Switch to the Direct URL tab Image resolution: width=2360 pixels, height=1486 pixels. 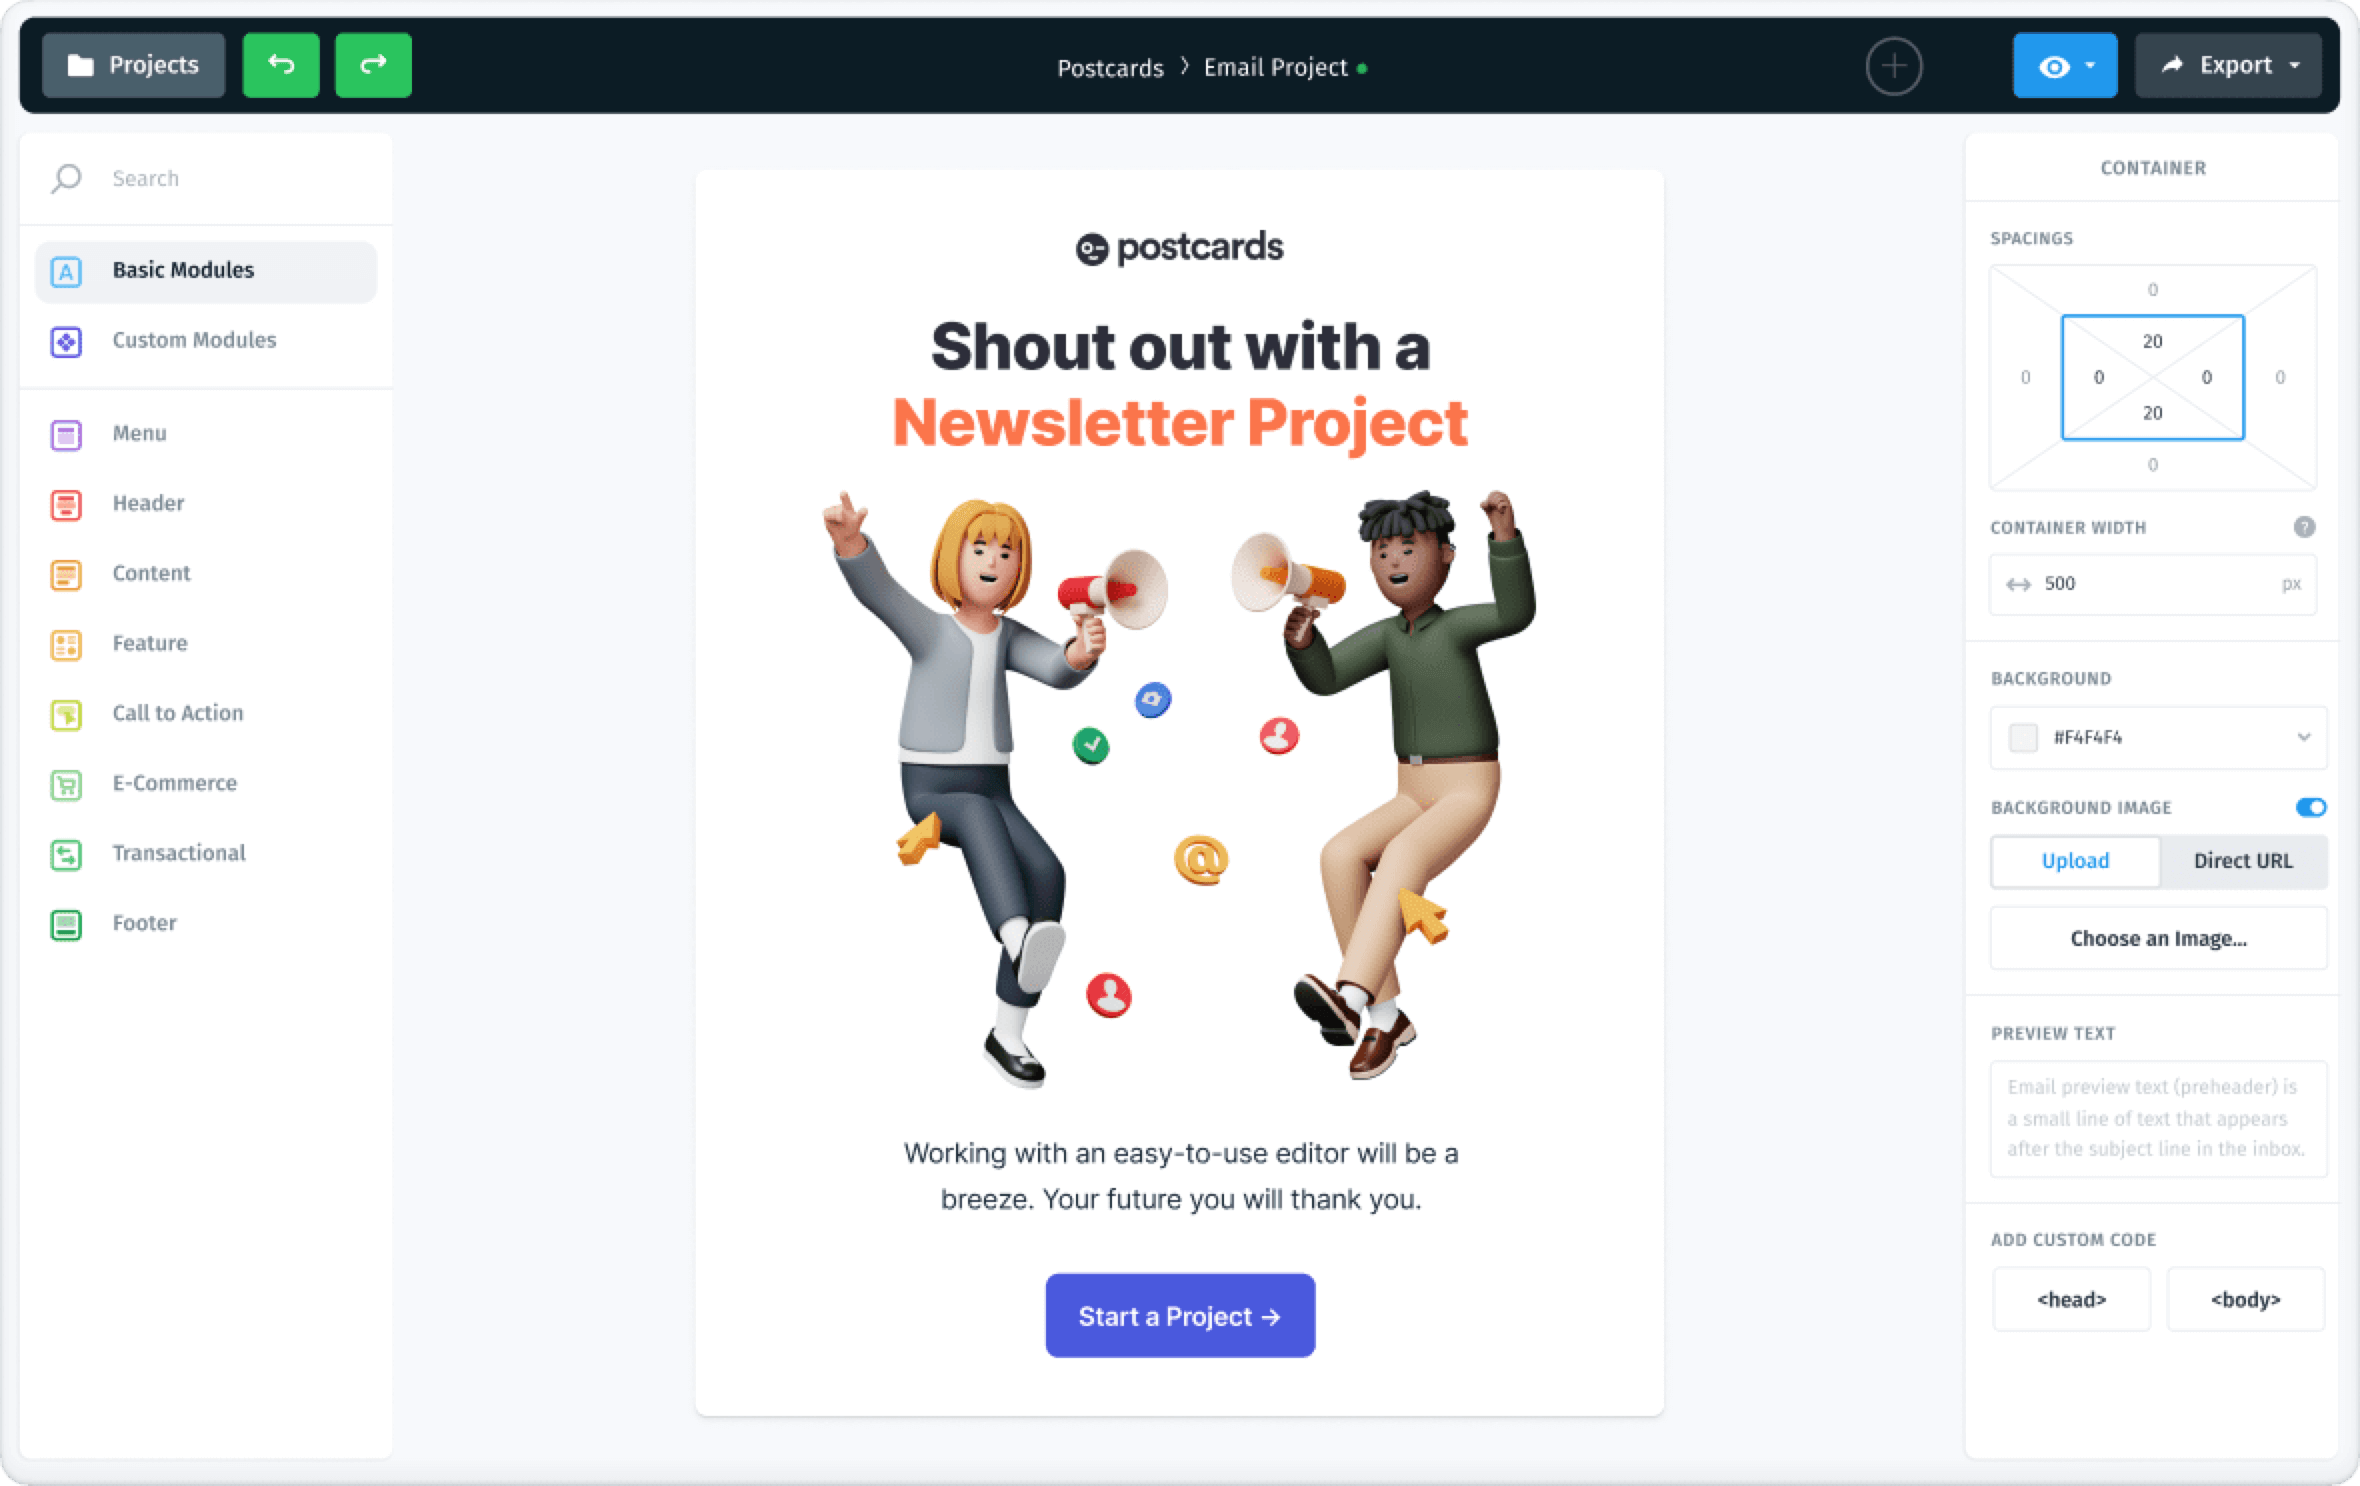point(2243,861)
